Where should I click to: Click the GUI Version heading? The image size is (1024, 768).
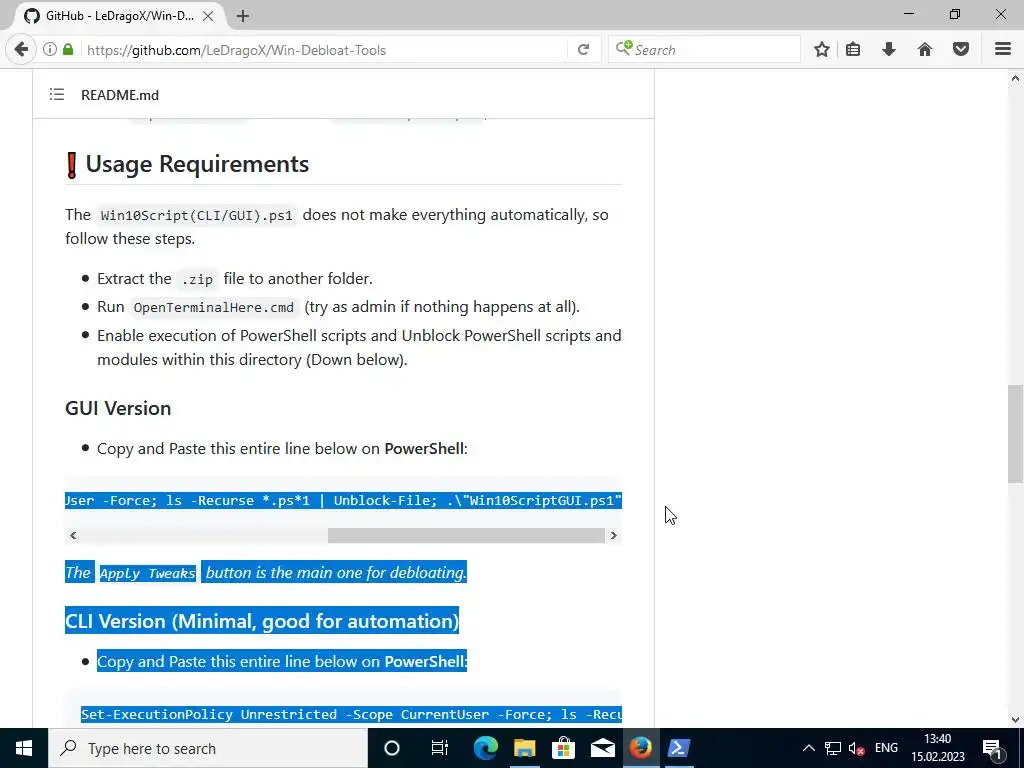(x=118, y=408)
